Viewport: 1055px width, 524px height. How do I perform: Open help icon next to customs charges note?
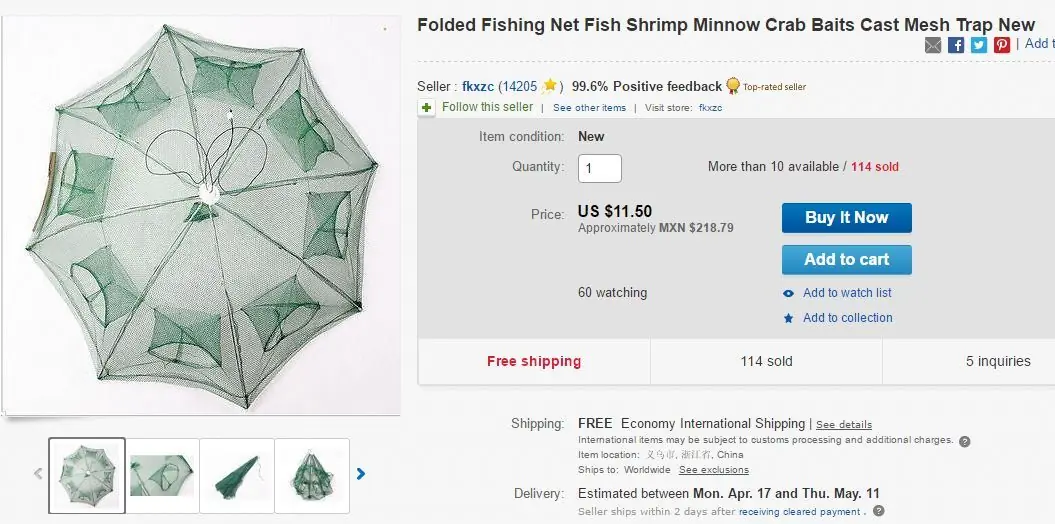(x=964, y=441)
